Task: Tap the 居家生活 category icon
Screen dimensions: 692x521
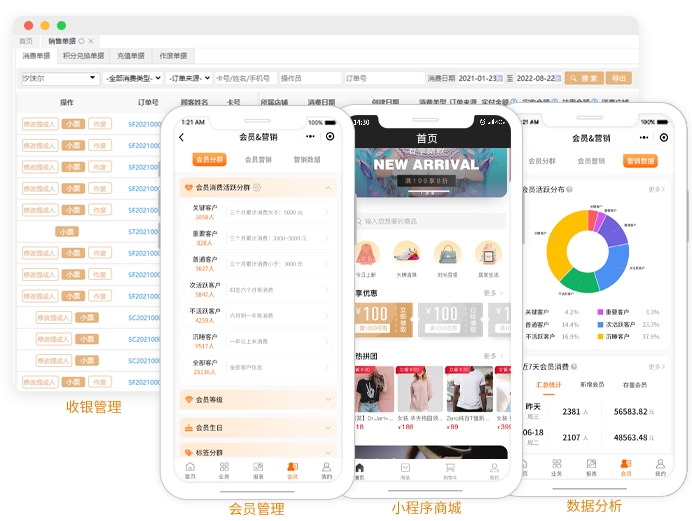Action: pos(488,253)
